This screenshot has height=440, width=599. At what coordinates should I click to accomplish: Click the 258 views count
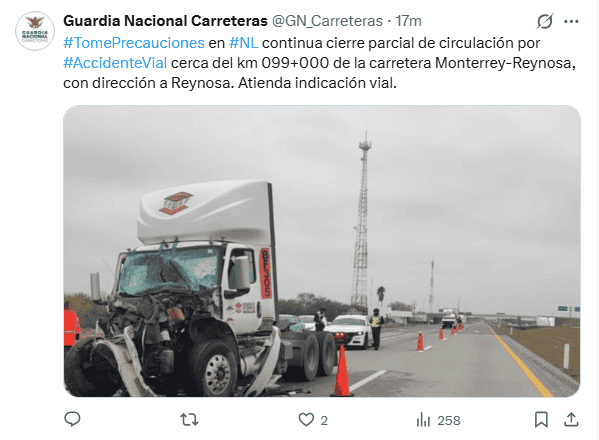449,421
